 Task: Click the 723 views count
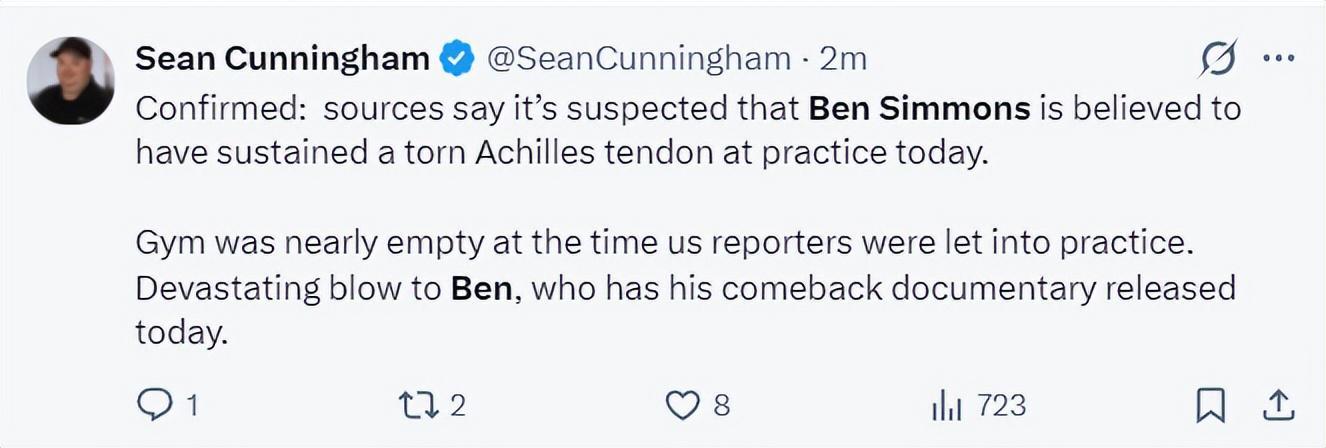pos(1001,404)
